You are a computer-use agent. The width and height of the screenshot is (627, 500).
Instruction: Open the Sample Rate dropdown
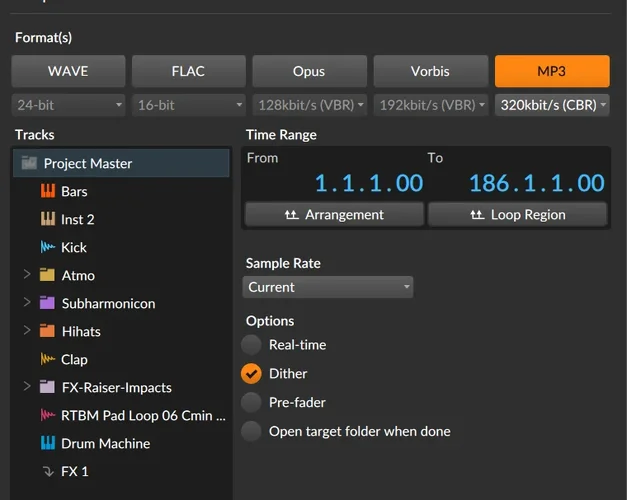[x=328, y=287]
